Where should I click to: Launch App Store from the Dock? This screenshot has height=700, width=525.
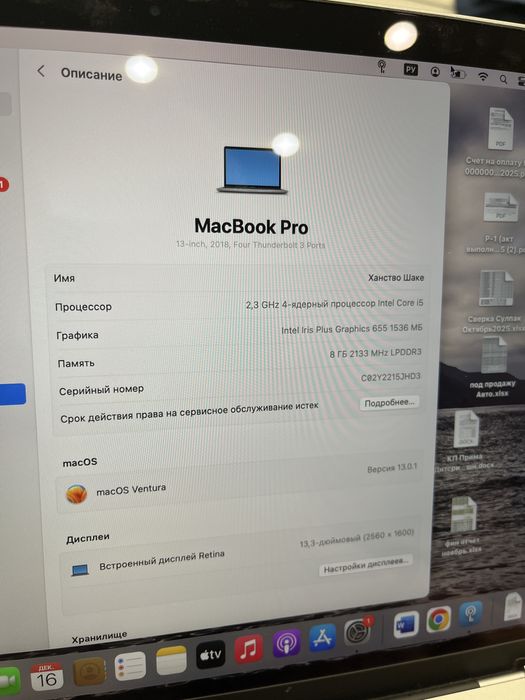[x=322, y=638]
